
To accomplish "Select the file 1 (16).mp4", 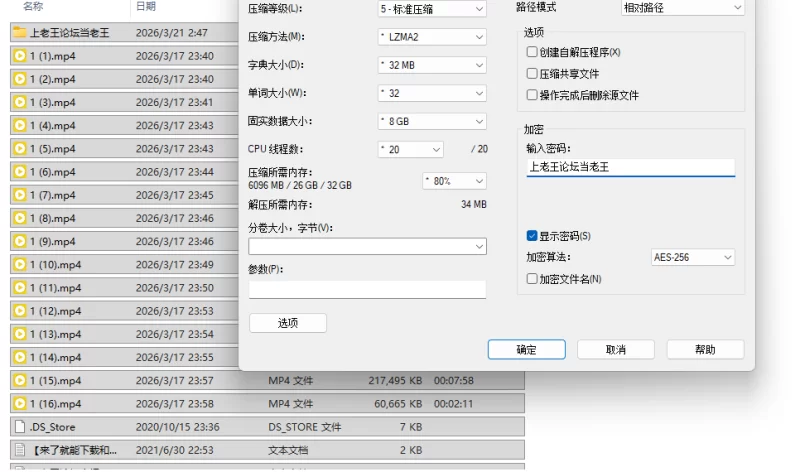I will tap(267, 404).
